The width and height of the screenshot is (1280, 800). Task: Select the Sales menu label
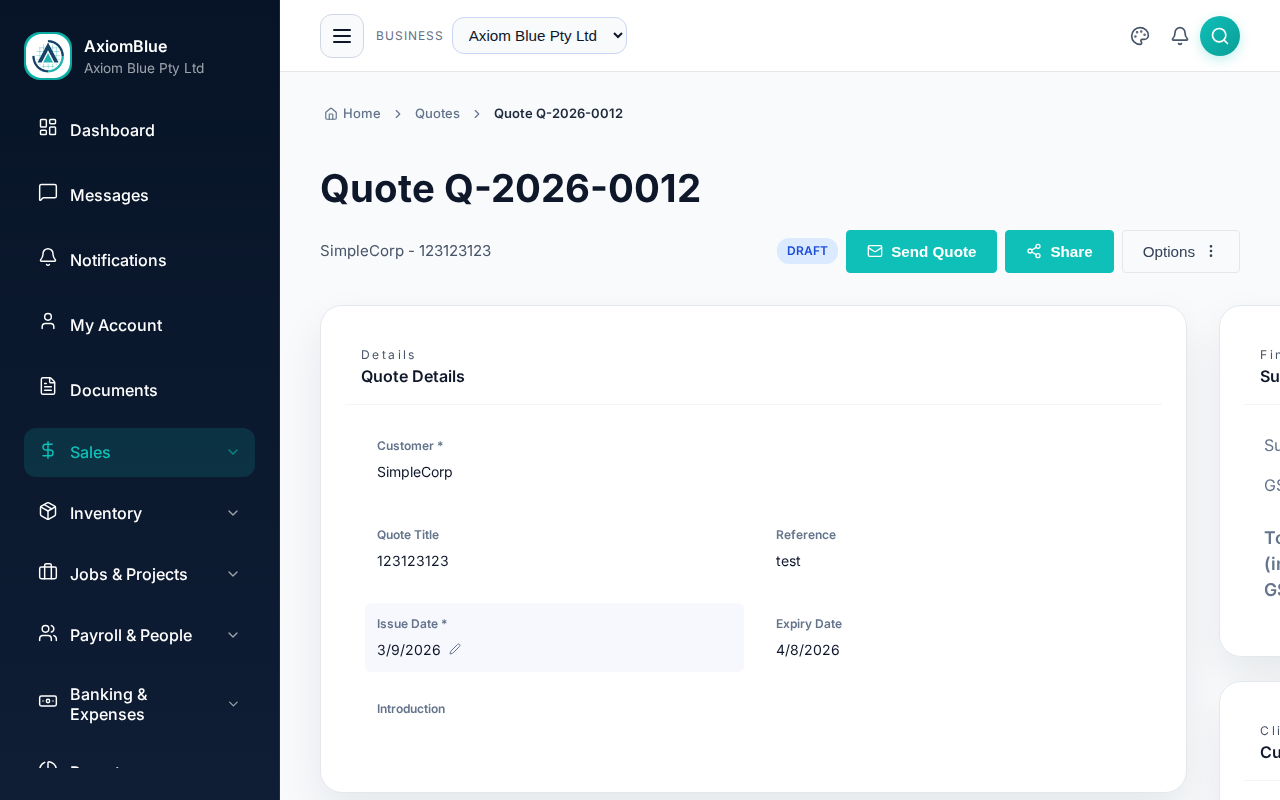(x=90, y=452)
